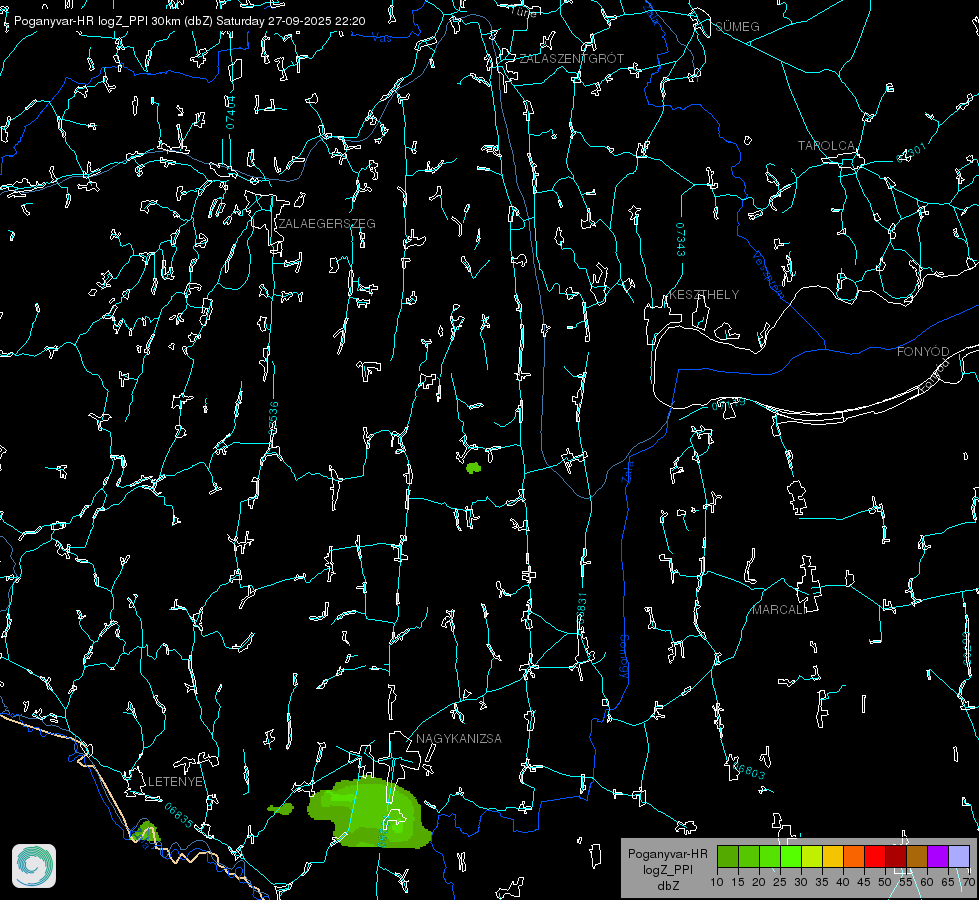Screen dimensions: 979x900
Task: Pick the orange 40-45 dBZ swatch
Action: [854, 857]
